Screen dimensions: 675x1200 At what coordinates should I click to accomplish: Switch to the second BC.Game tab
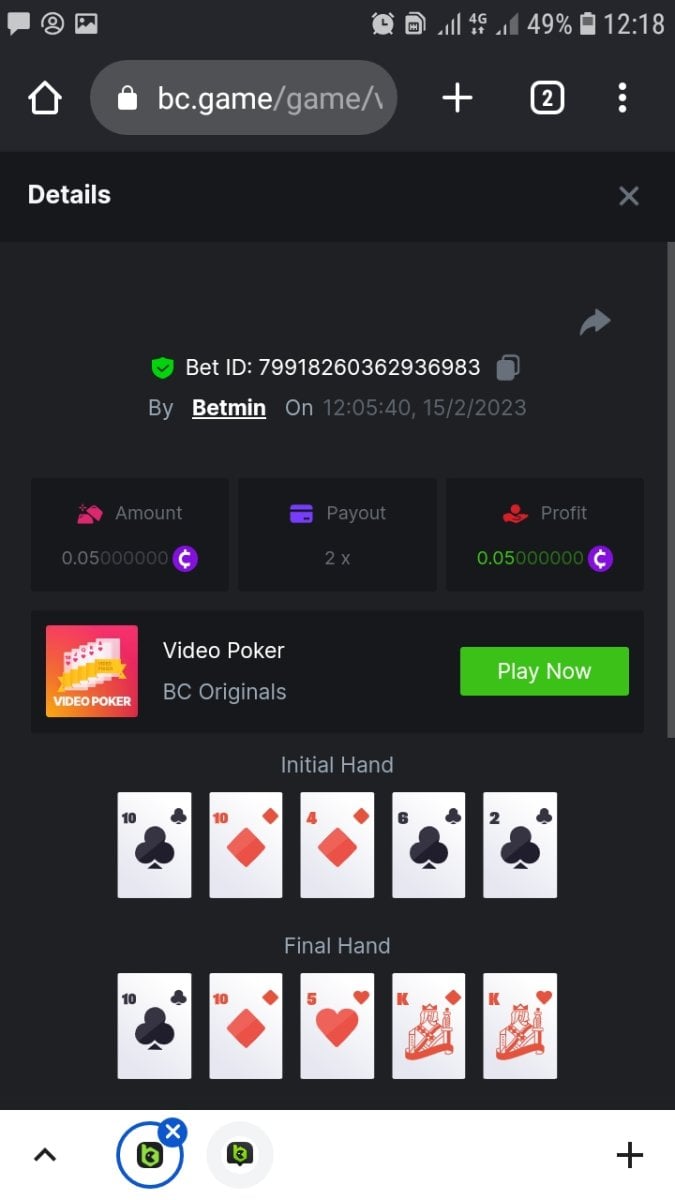[x=239, y=1155]
